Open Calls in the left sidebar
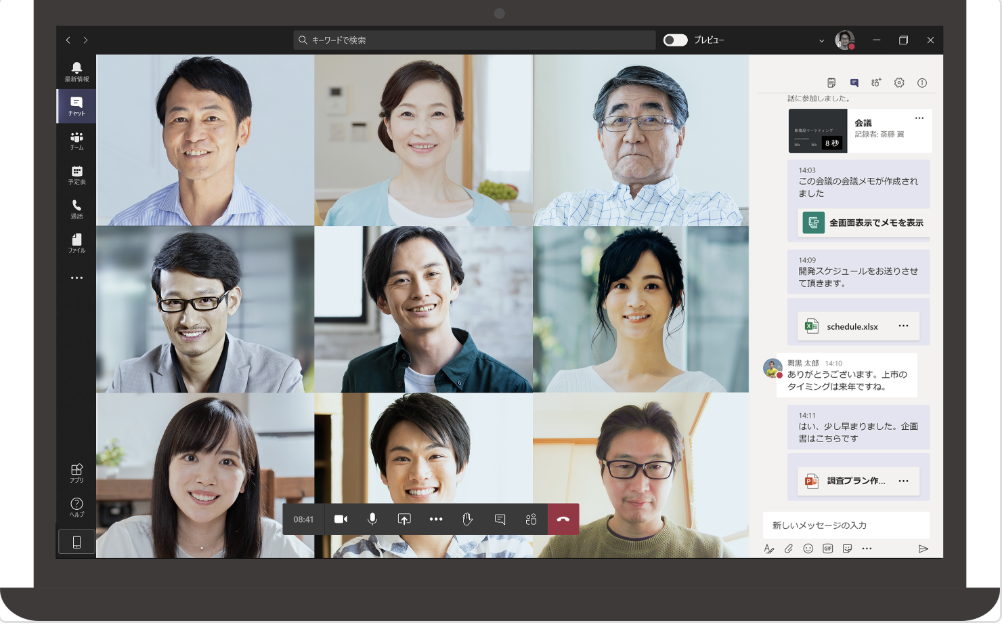The width and height of the screenshot is (1002, 626). [77, 209]
